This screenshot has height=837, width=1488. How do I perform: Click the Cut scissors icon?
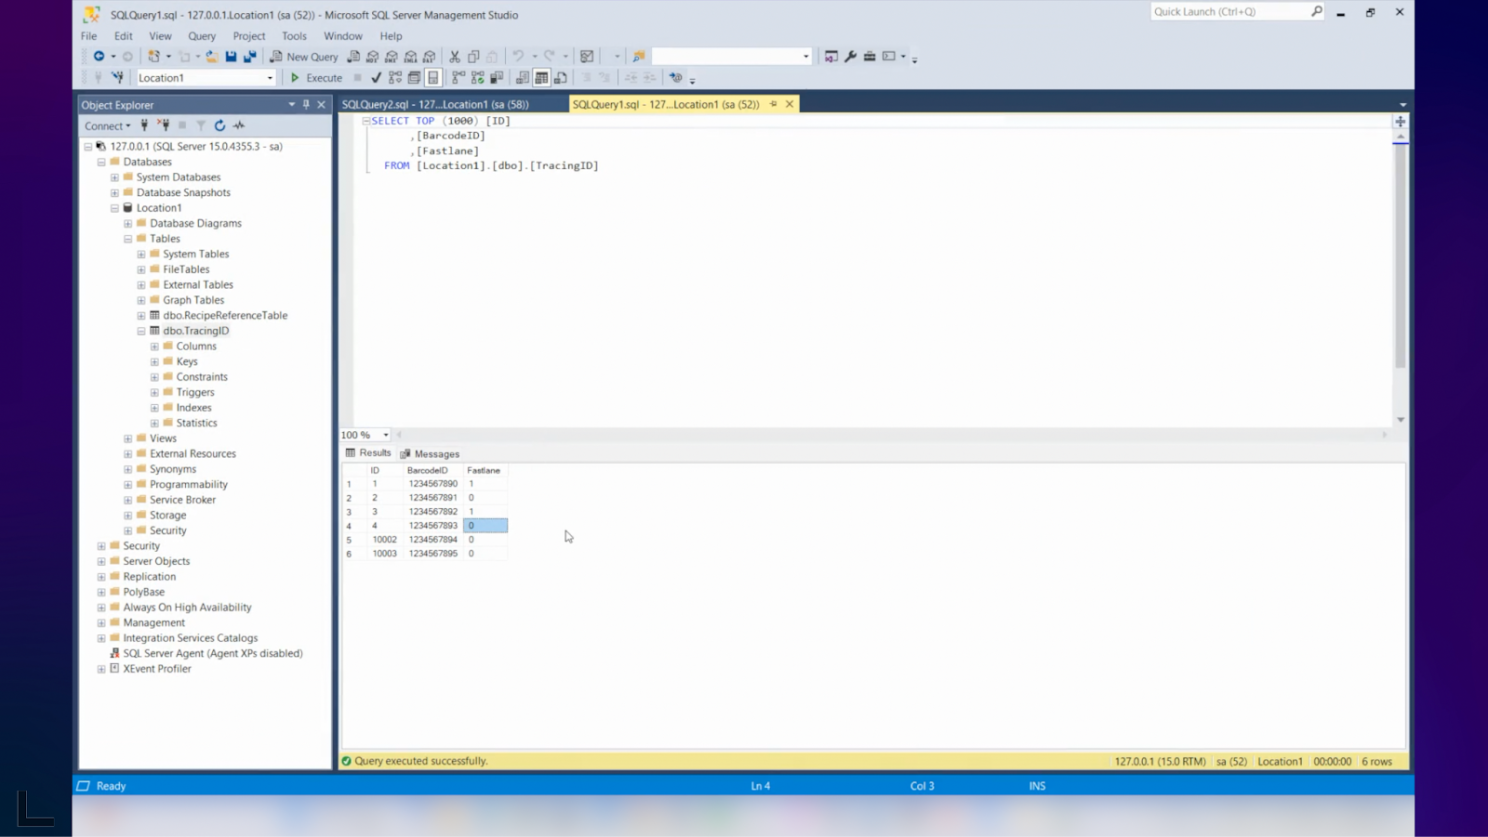(455, 57)
